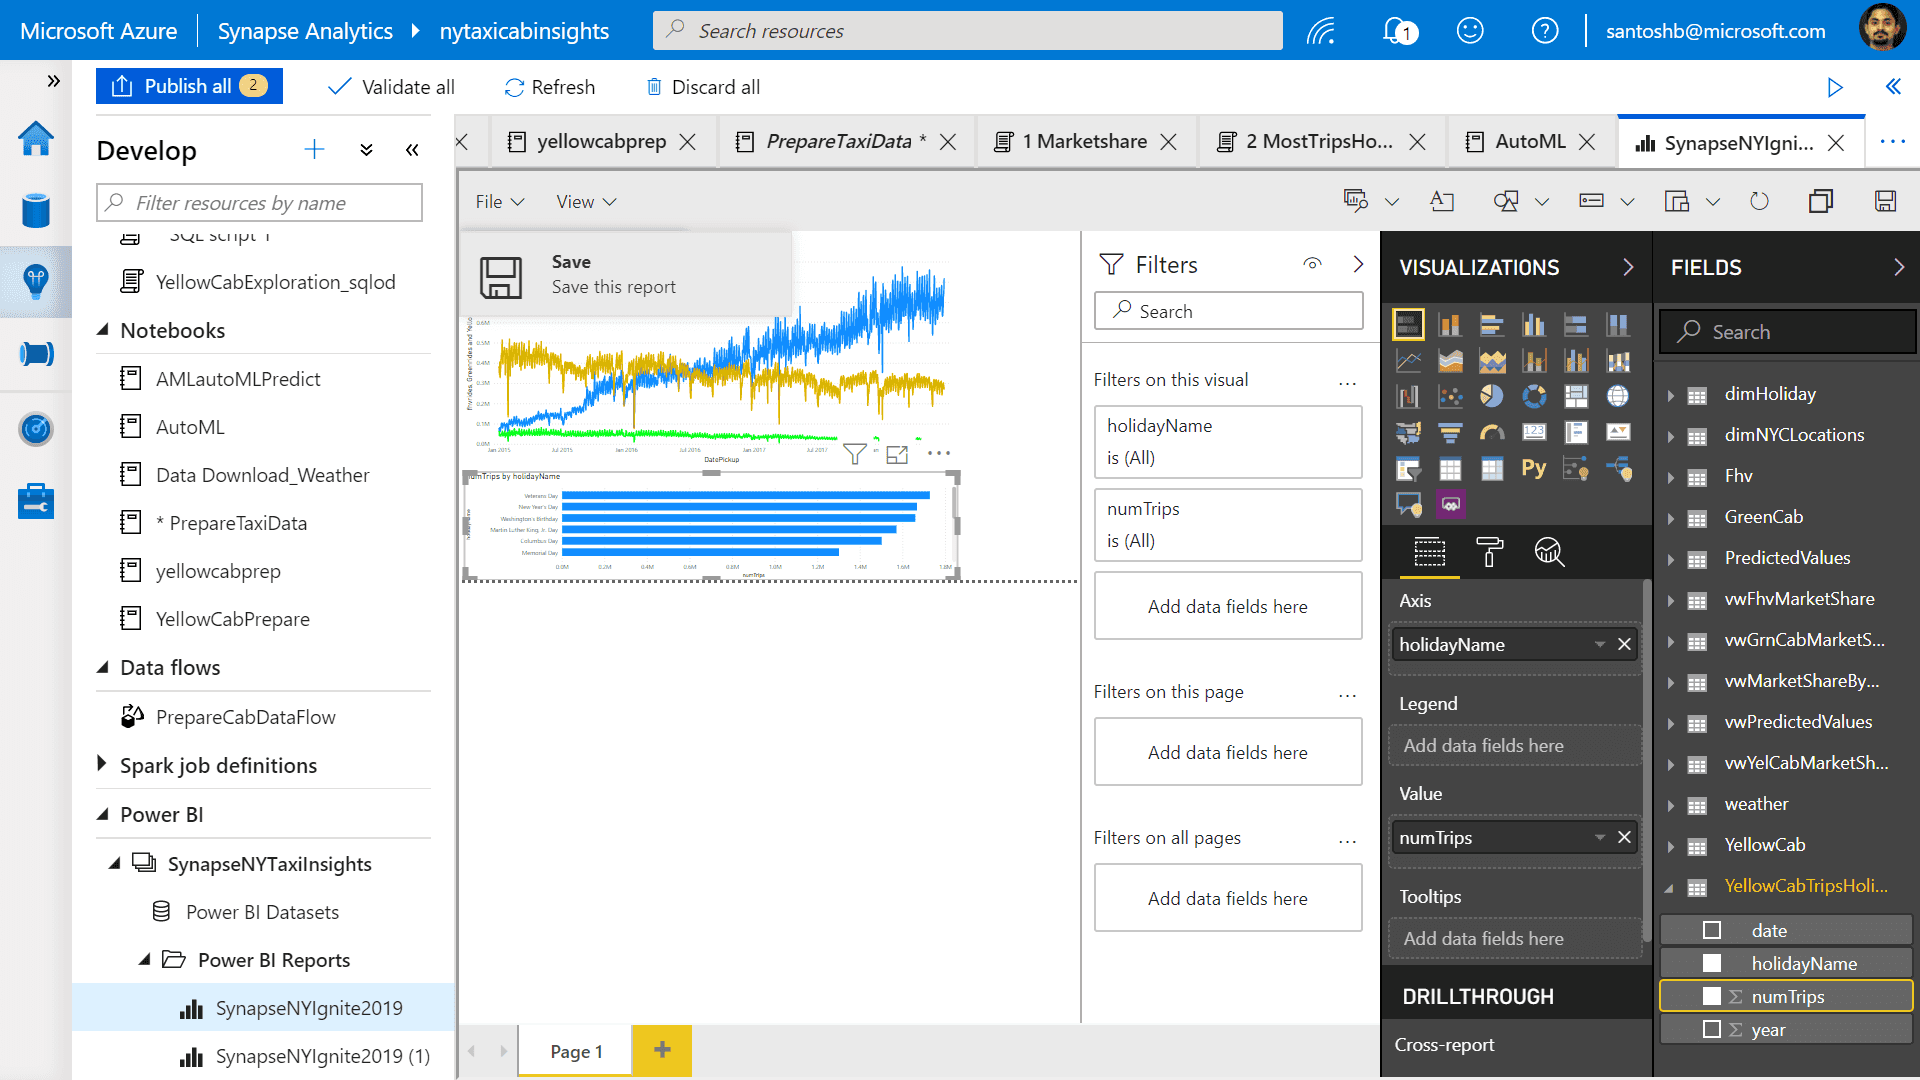This screenshot has width=1920, height=1080.
Task: Switch to the 1 Marketshare tab
Action: click(1084, 142)
